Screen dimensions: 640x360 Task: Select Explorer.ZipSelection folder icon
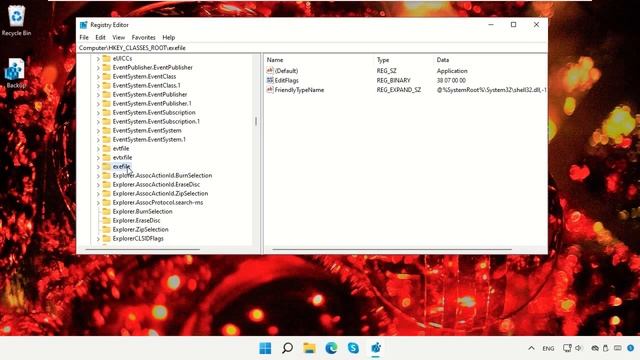click(x=107, y=229)
